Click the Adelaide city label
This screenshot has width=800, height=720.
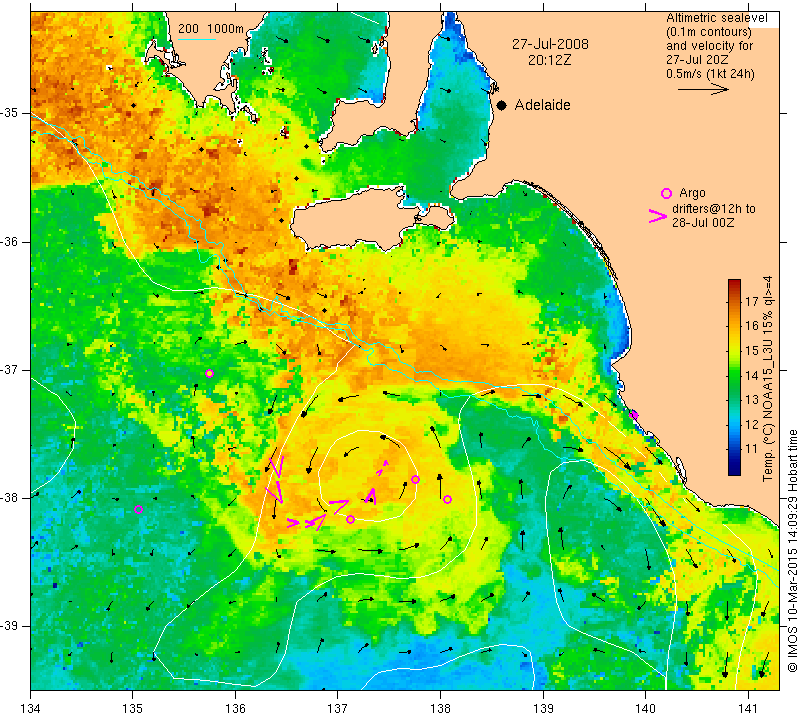[x=542, y=105]
